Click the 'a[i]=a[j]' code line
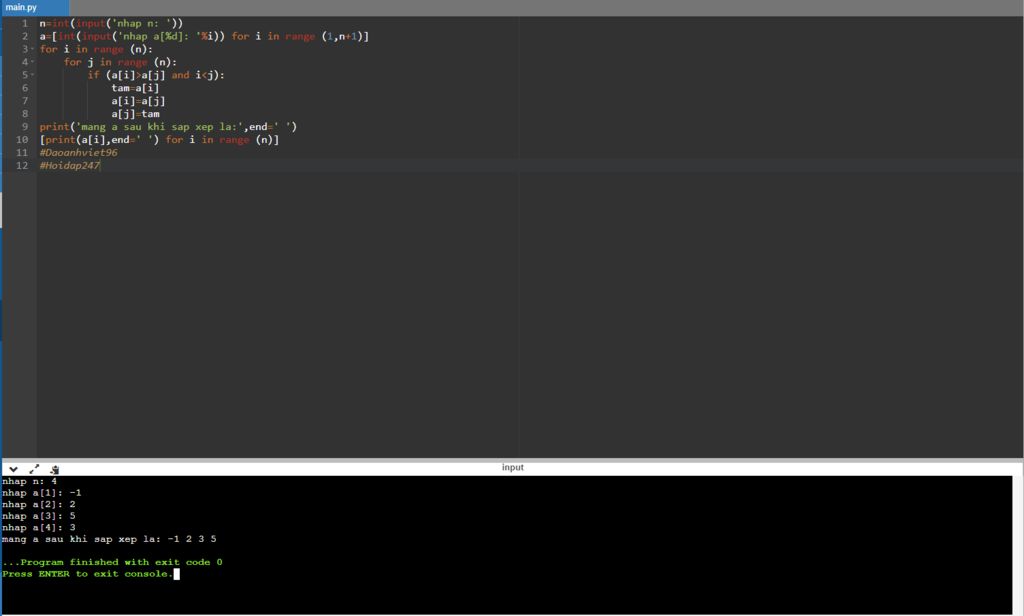1024x616 pixels. click(138, 101)
